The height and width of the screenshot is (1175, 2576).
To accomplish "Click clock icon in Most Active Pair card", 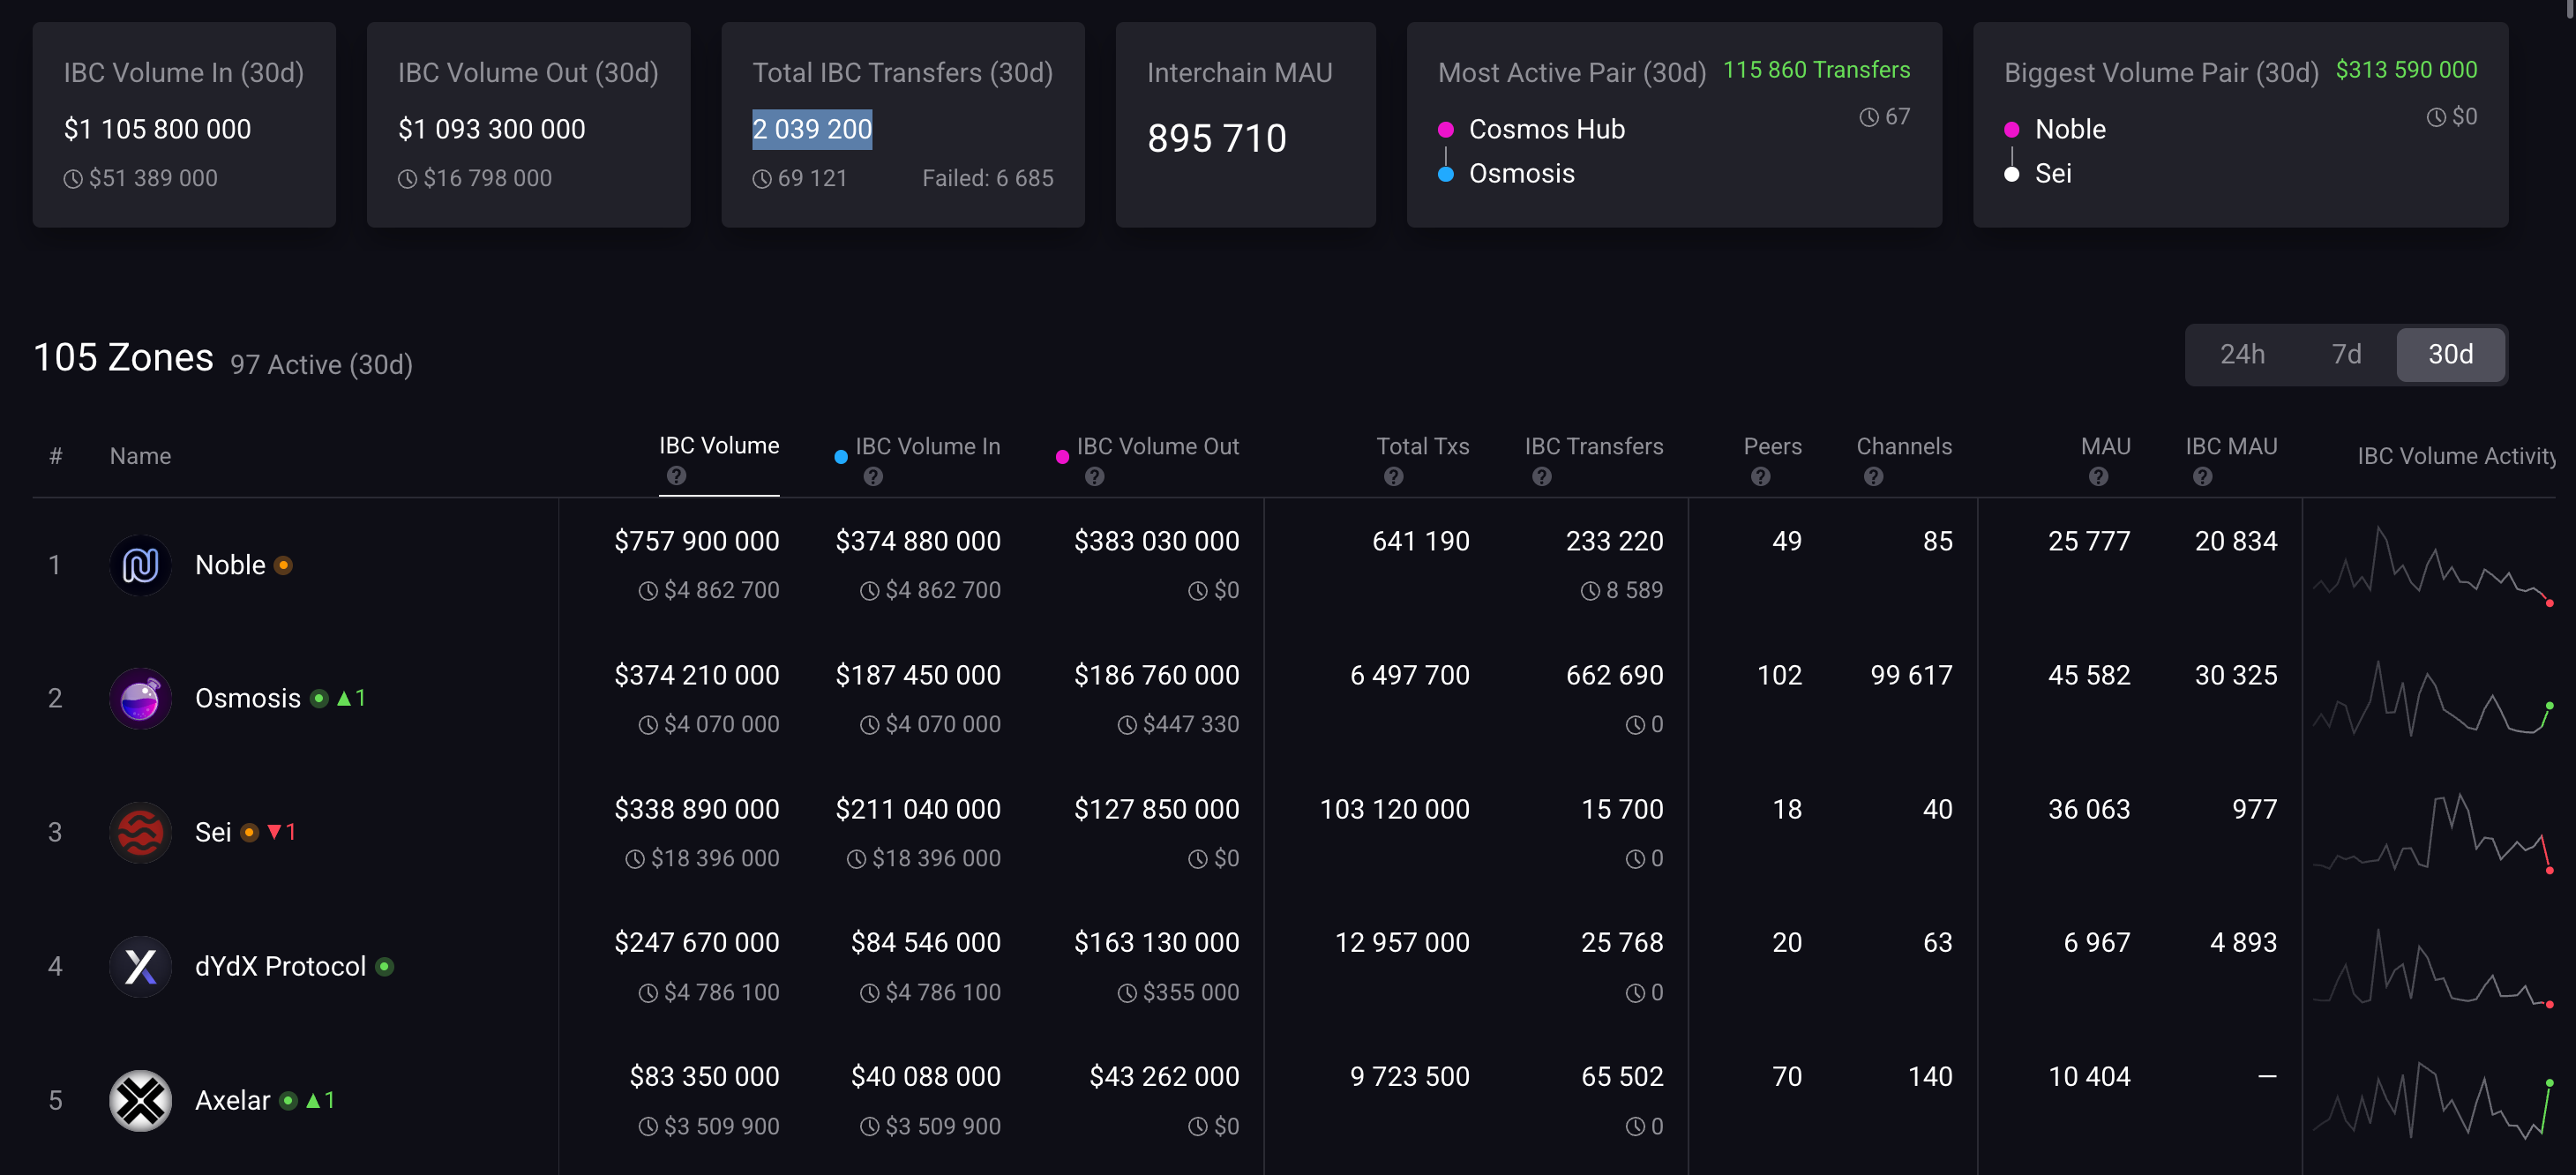I will [1869, 117].
